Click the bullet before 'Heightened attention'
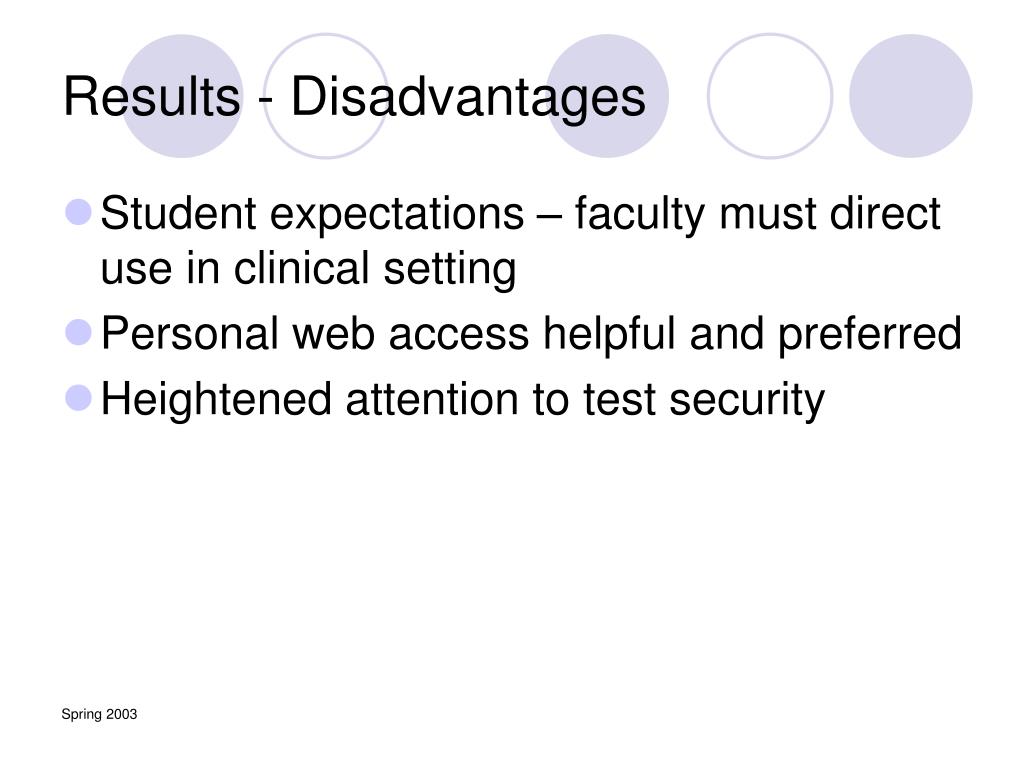Viewport: 1024px width, 768px height. point(79,398)
